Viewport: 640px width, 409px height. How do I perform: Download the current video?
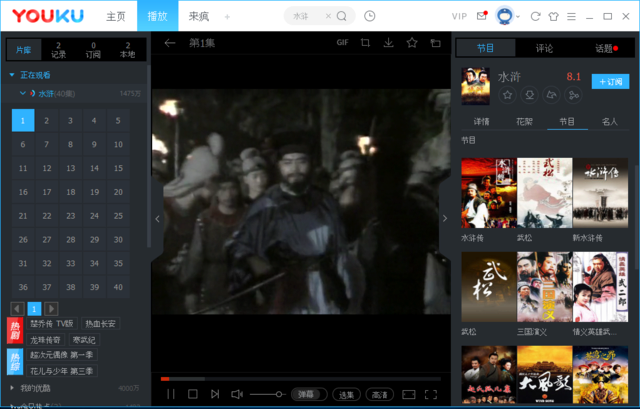[389, 42]
